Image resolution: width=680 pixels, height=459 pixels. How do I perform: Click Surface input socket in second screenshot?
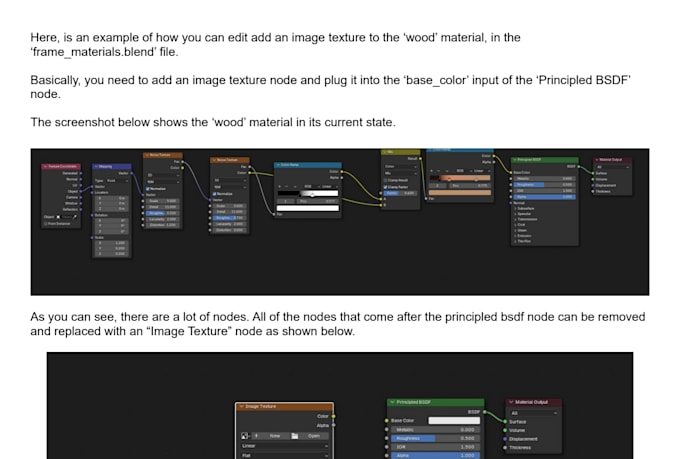[505, 422]
